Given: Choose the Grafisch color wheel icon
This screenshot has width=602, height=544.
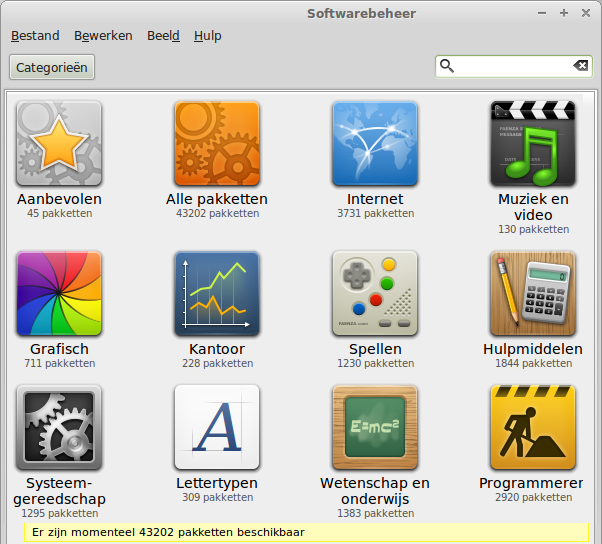Looking at the screenshot, I should click(59, 293).
